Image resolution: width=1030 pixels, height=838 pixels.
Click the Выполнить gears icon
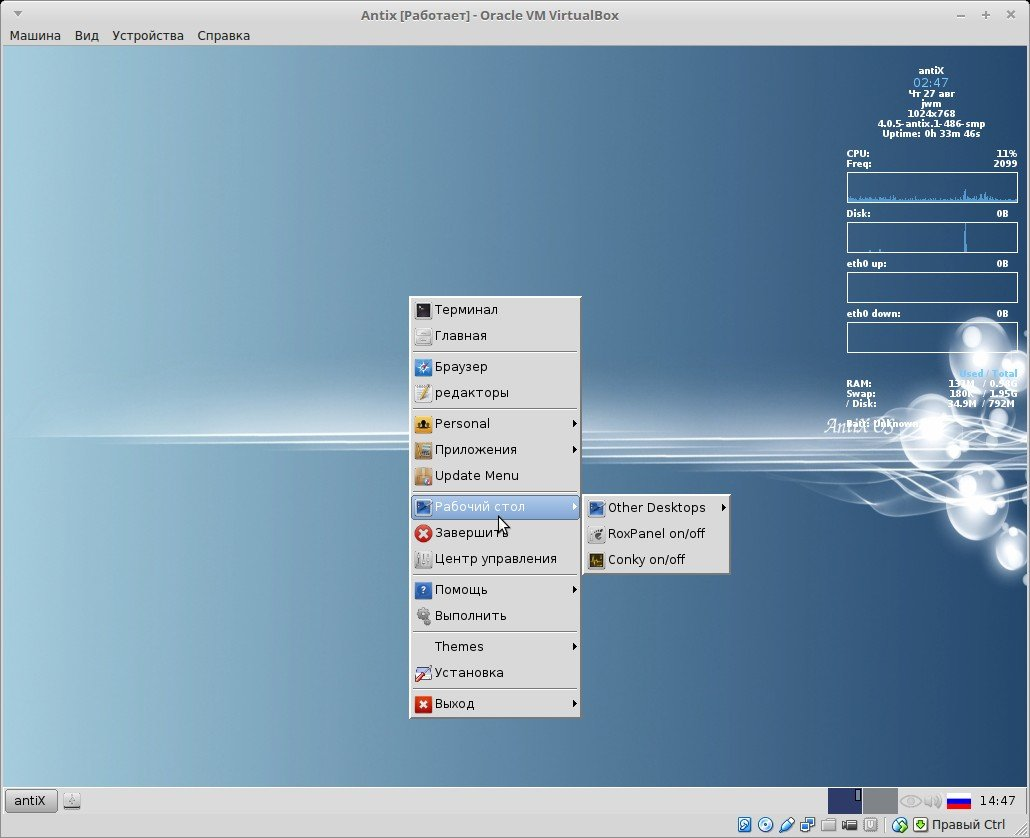coord(423,616)
